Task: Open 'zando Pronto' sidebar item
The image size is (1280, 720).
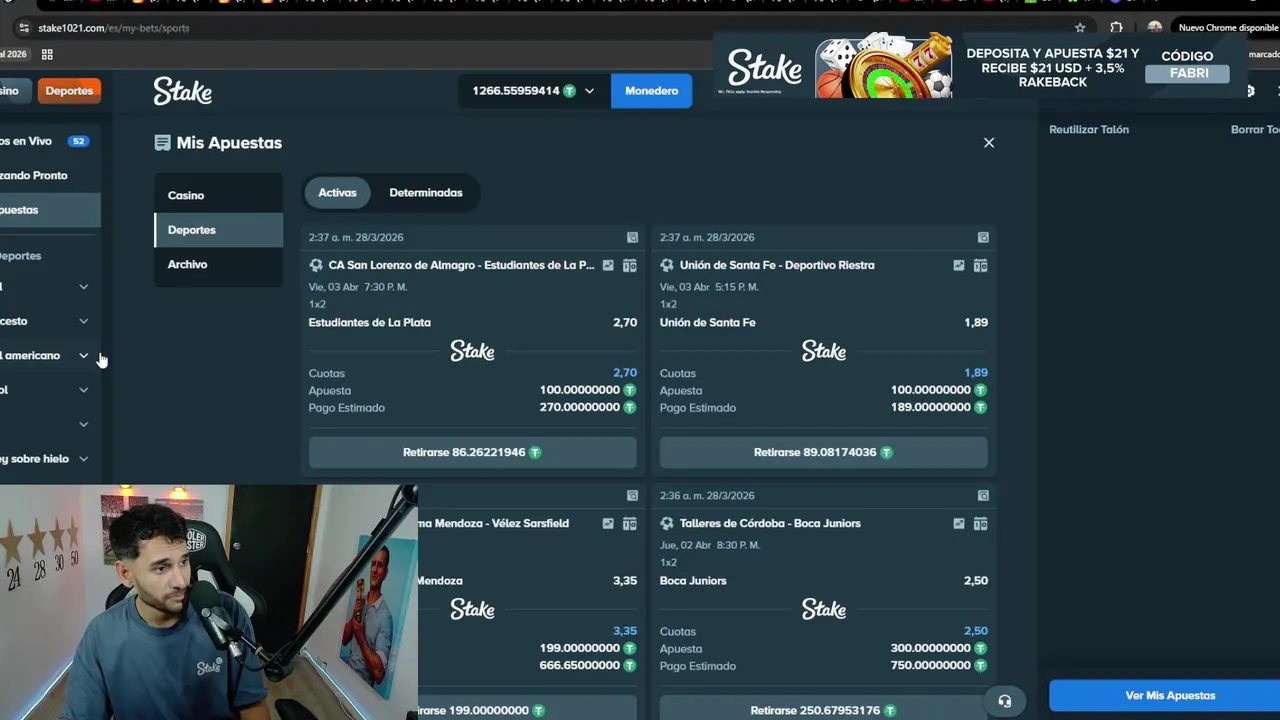Action: coord(48,176)
